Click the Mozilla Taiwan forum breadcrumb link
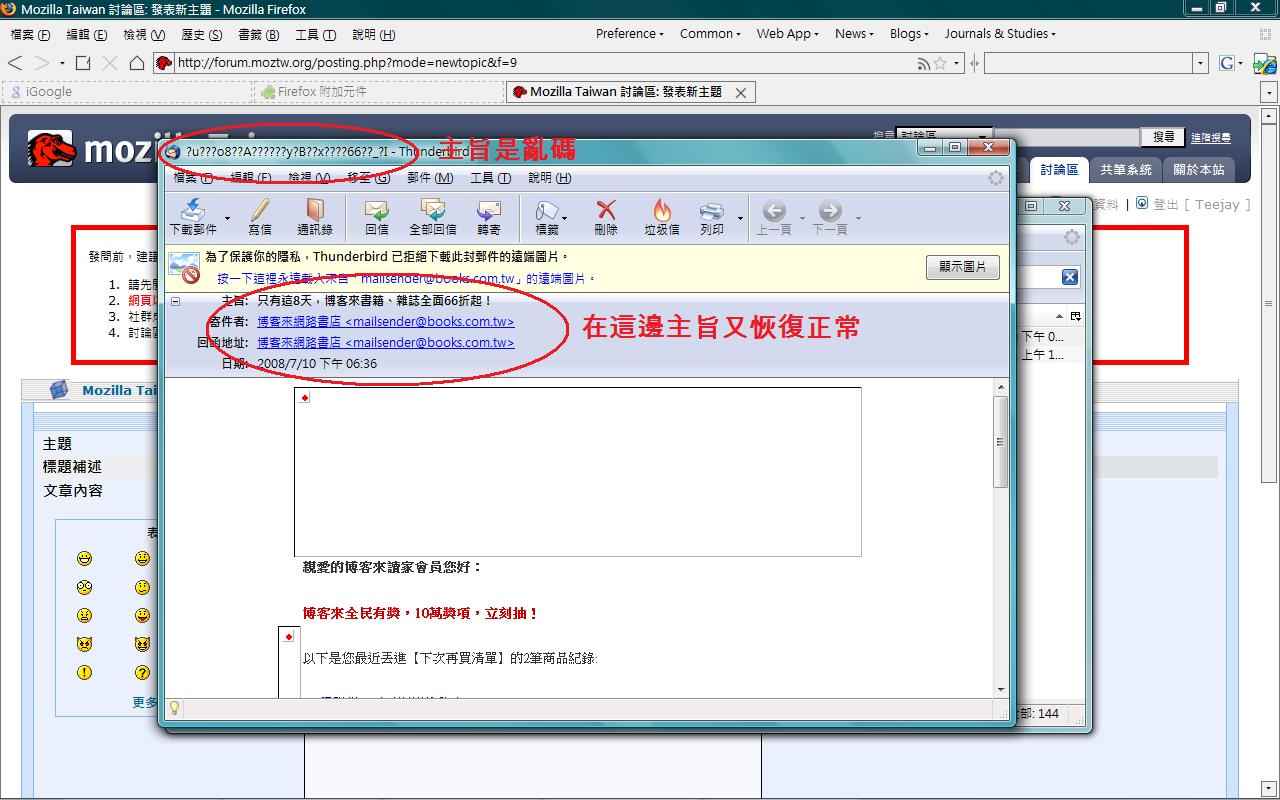Viewport: 1280px width, 800px height. coord(119,391)
